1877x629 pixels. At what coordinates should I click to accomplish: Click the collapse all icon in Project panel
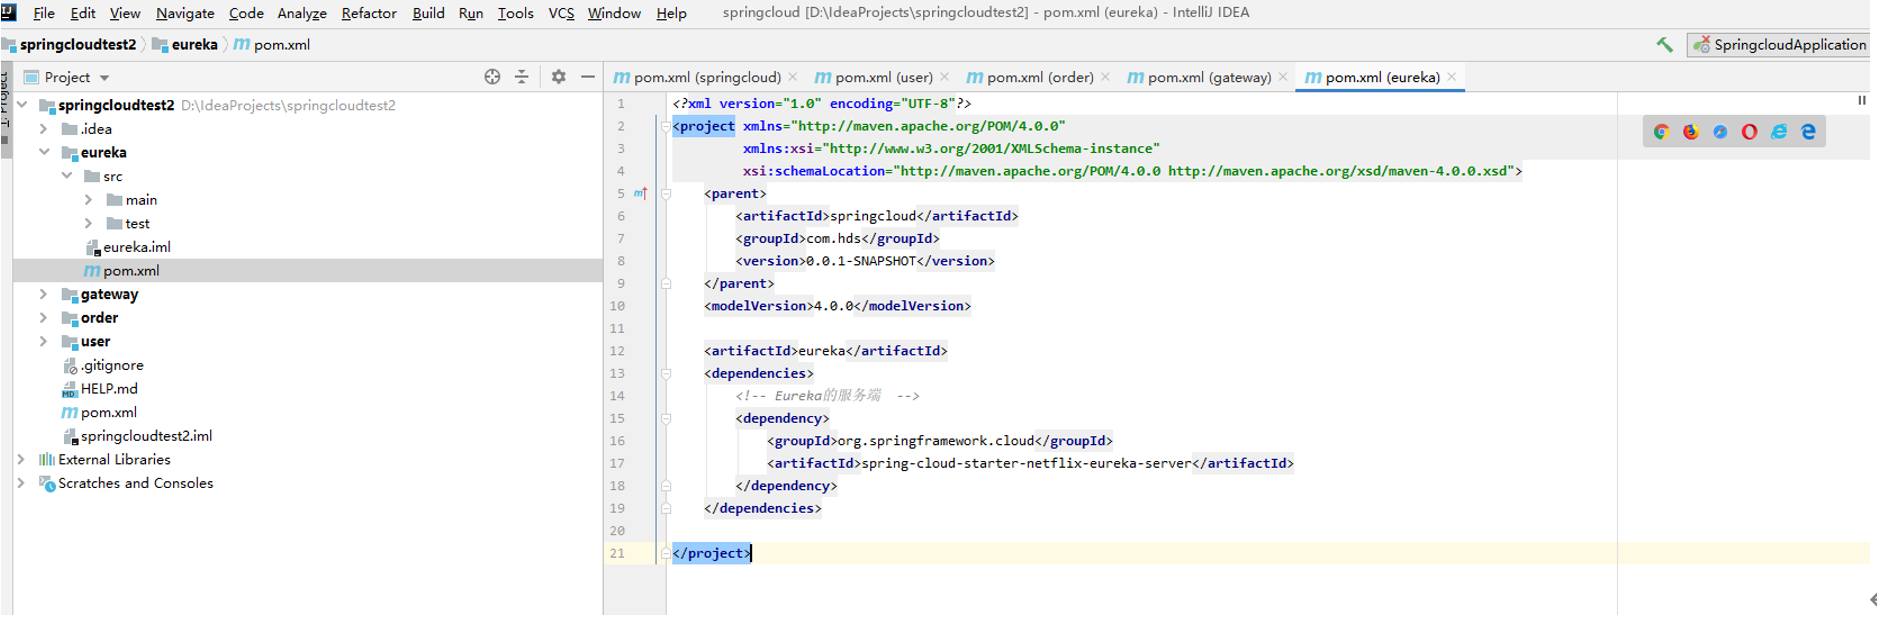(x=521, y=77)
